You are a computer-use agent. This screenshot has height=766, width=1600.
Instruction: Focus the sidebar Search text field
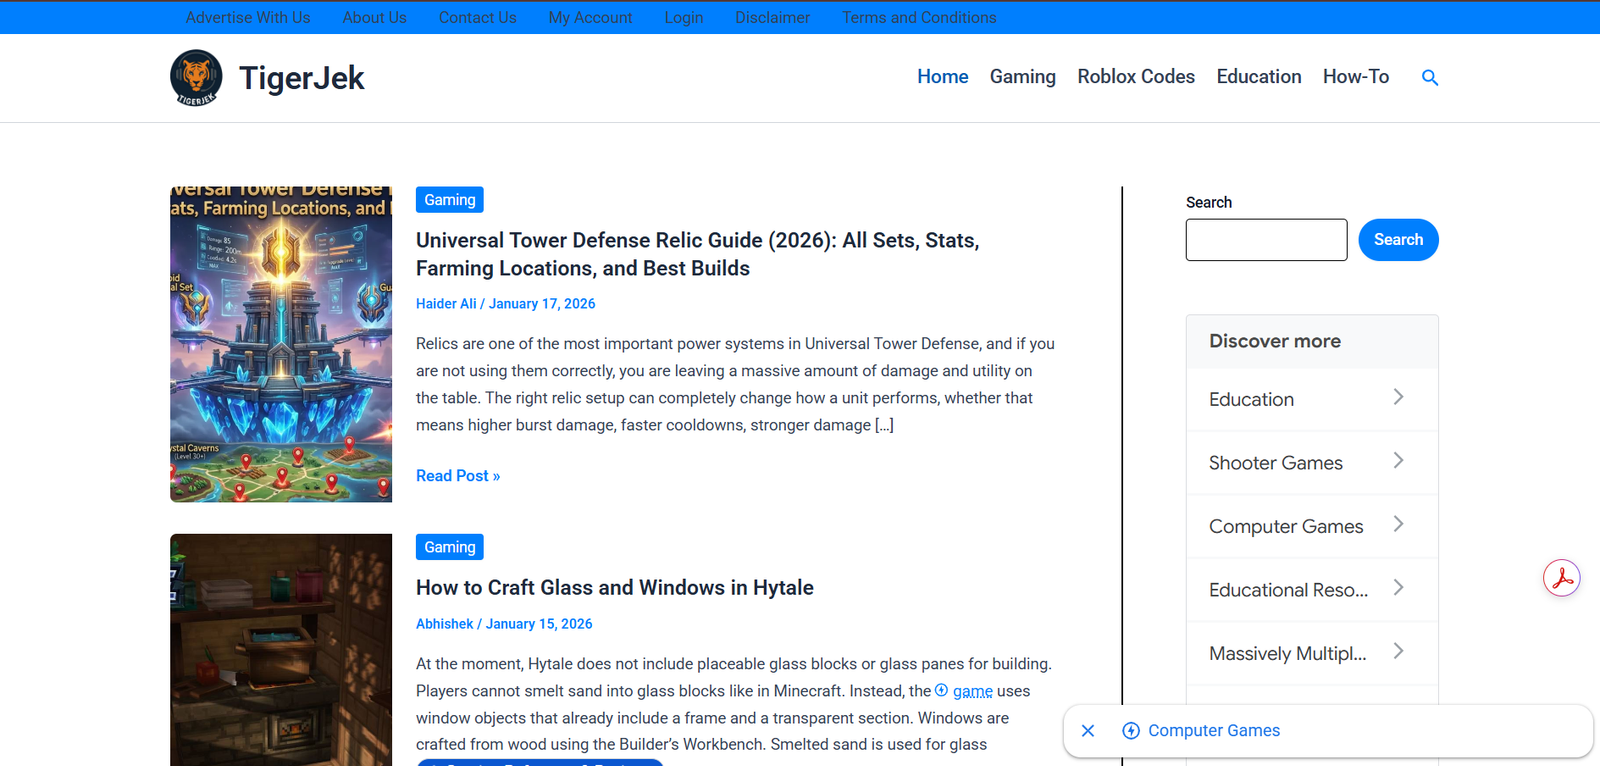(x=1266, y=240)
